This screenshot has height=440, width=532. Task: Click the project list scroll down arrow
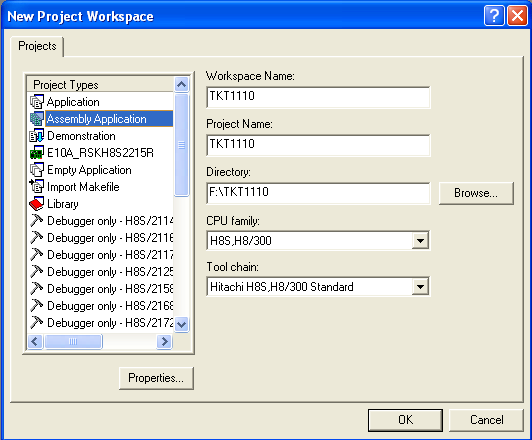[182, 324]
